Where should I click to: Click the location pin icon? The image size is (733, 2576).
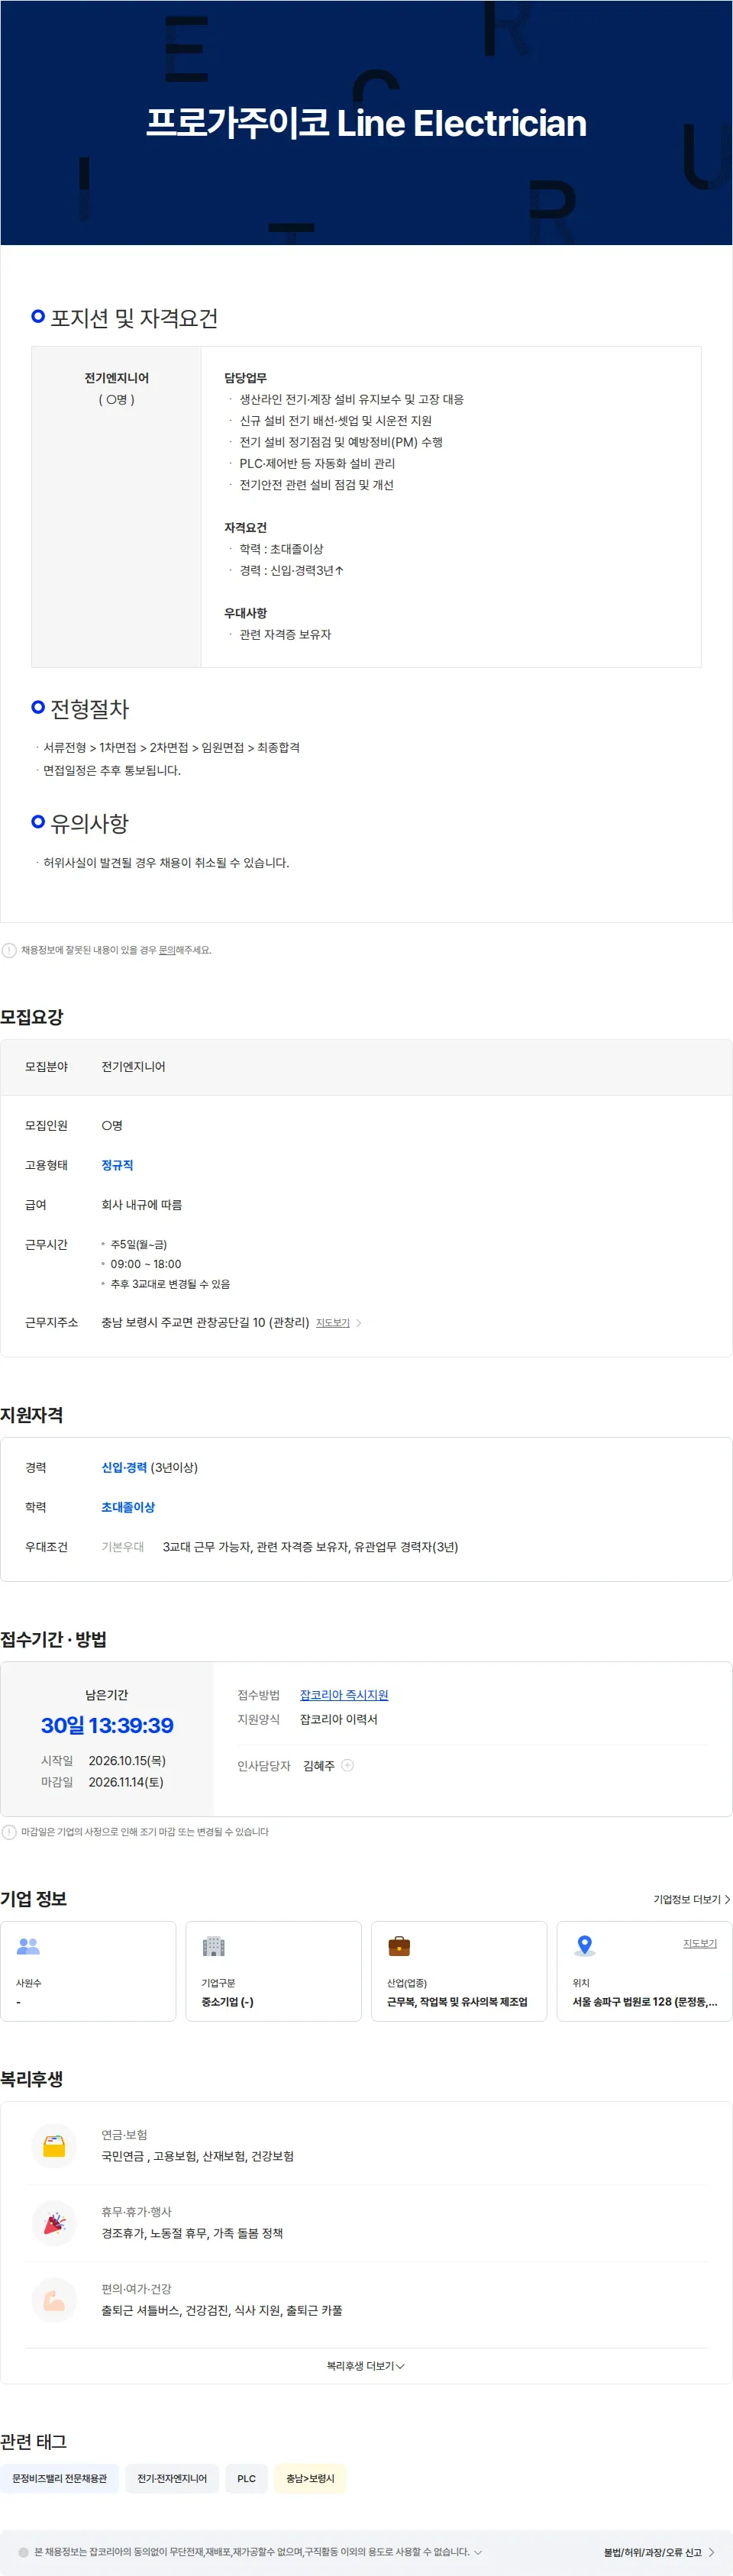pyautogui.click(x=585, y=1946)
